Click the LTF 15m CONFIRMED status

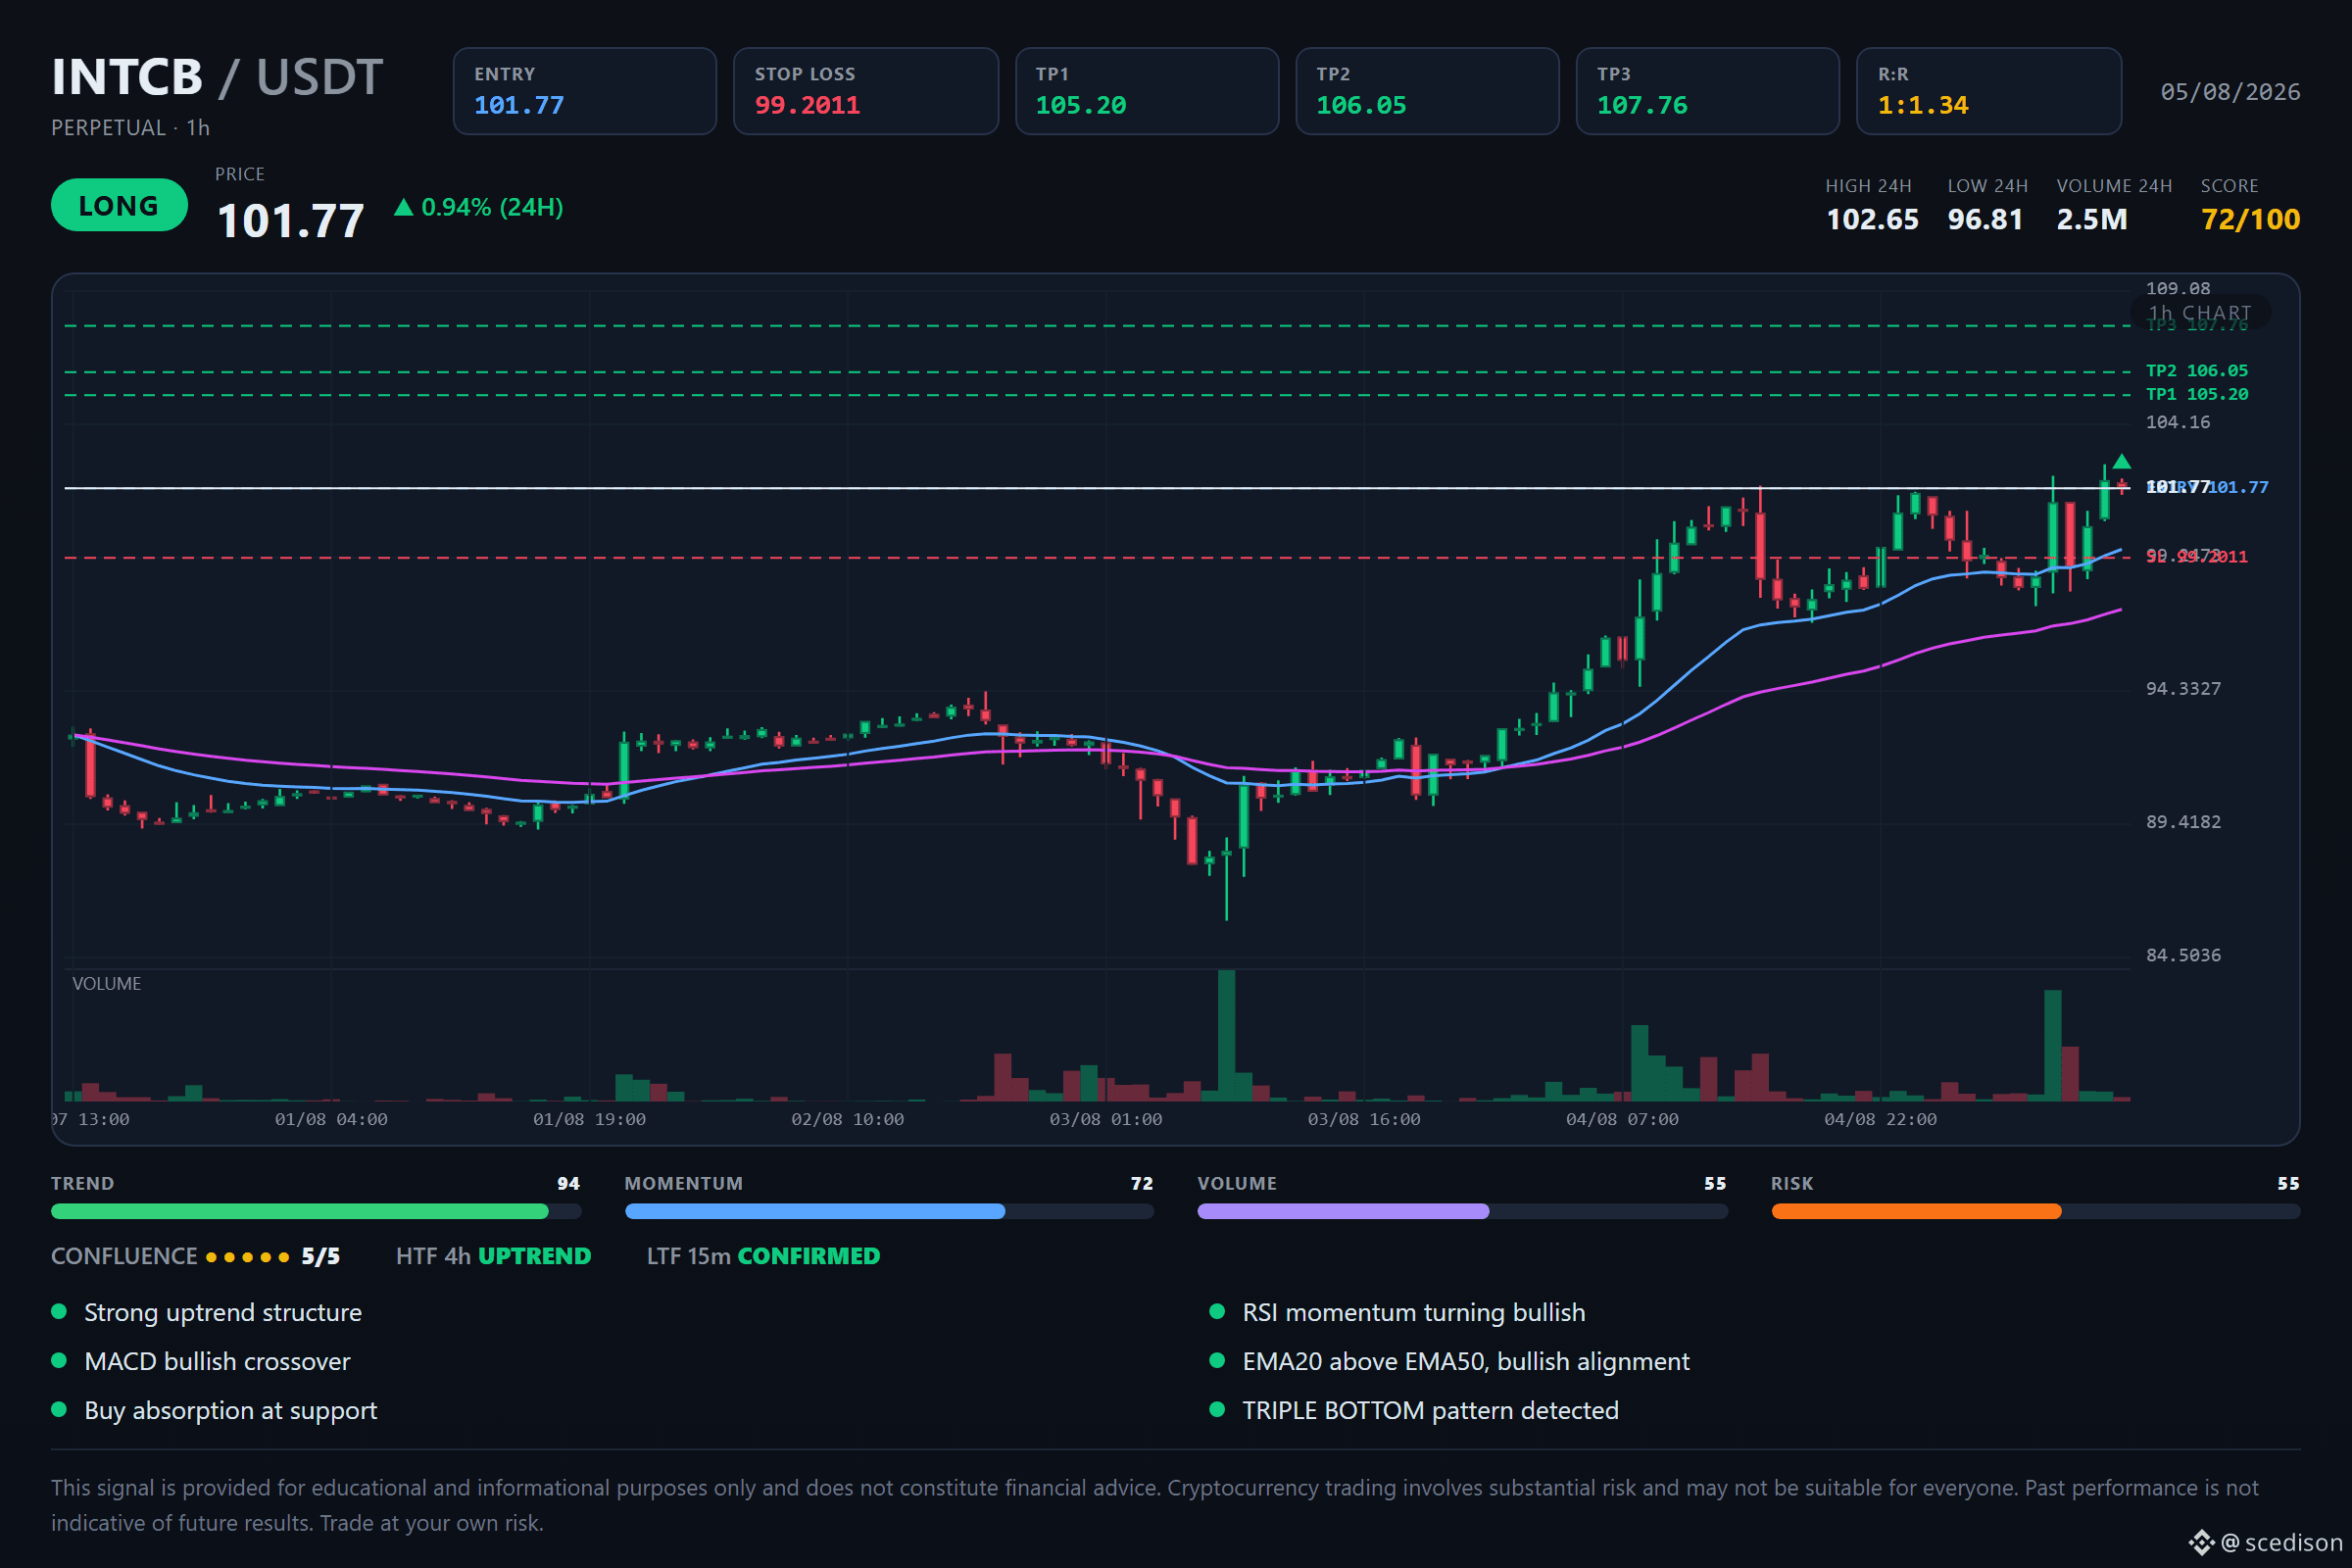[763, 1257]
